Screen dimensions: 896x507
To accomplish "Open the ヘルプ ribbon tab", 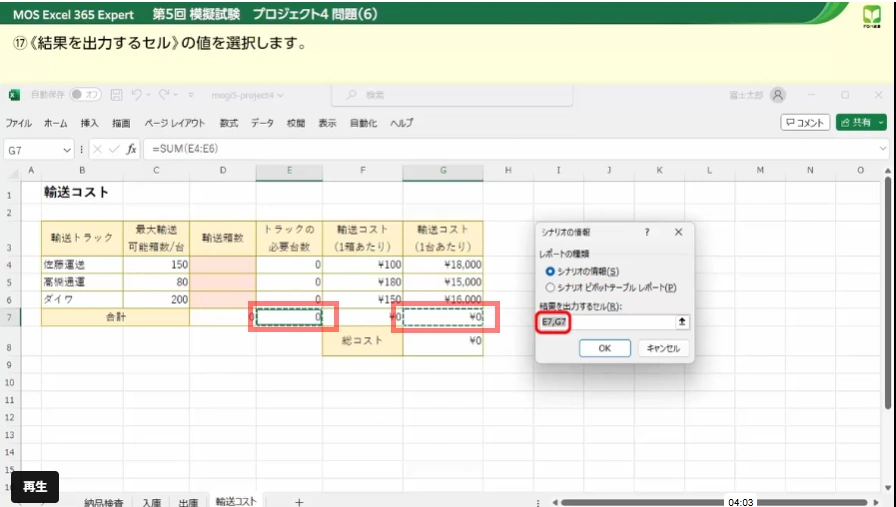I will (401, 123).
